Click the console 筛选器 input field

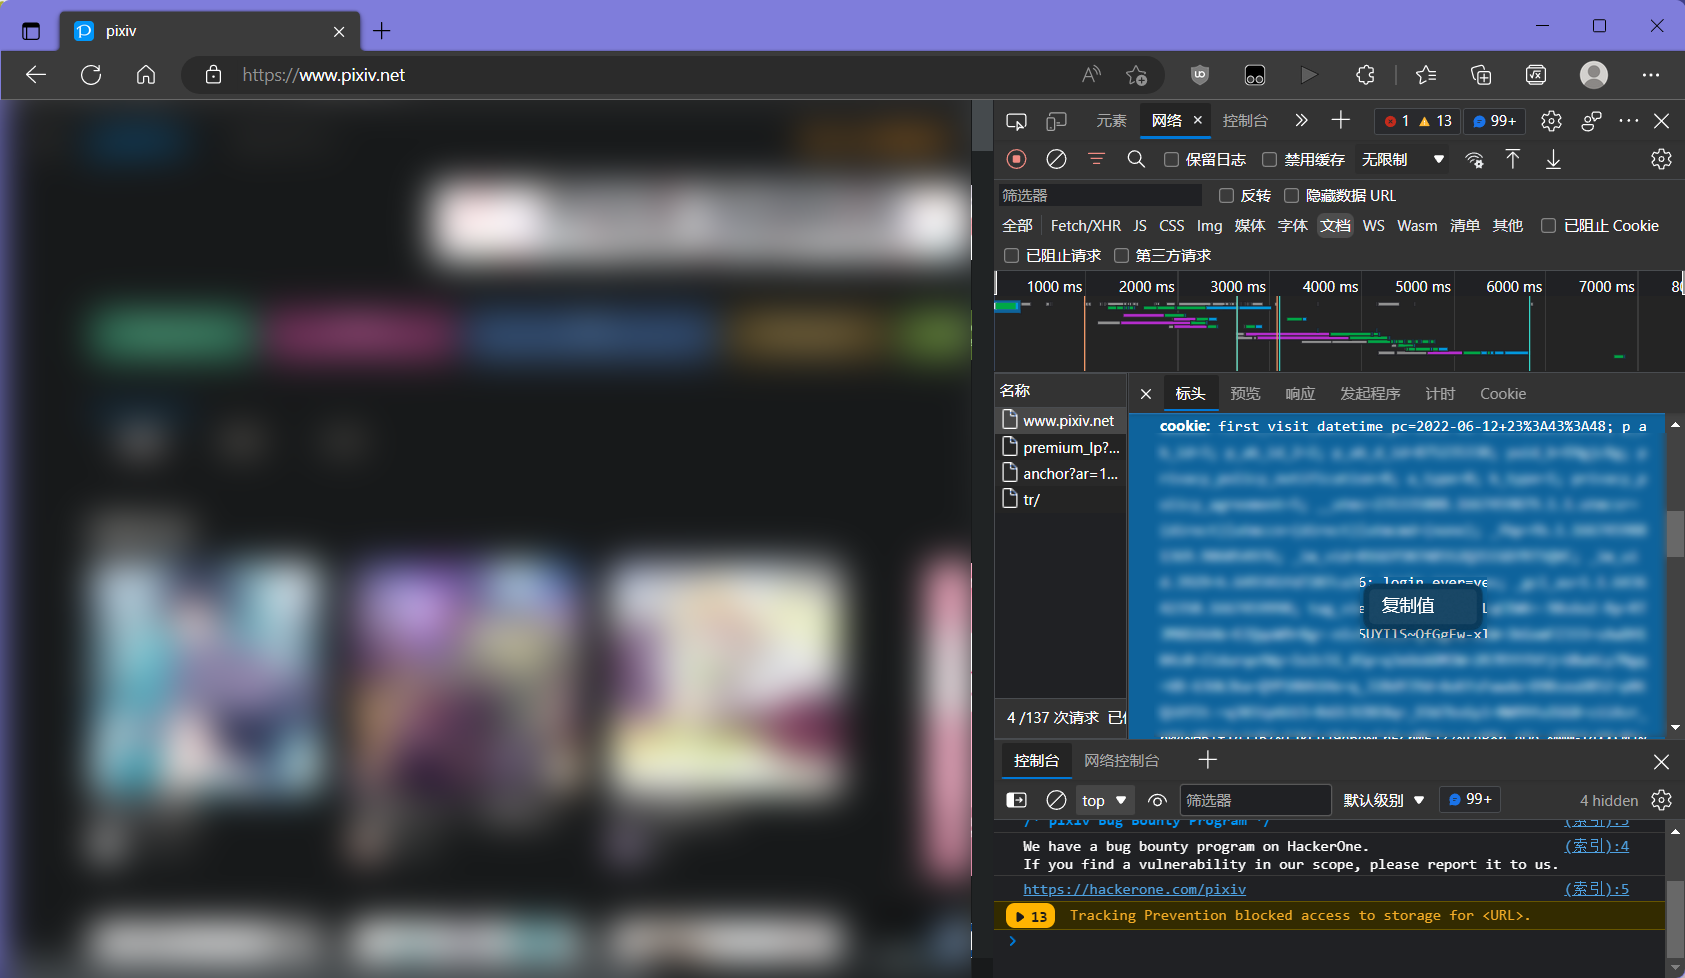(x=1255, y=801)
